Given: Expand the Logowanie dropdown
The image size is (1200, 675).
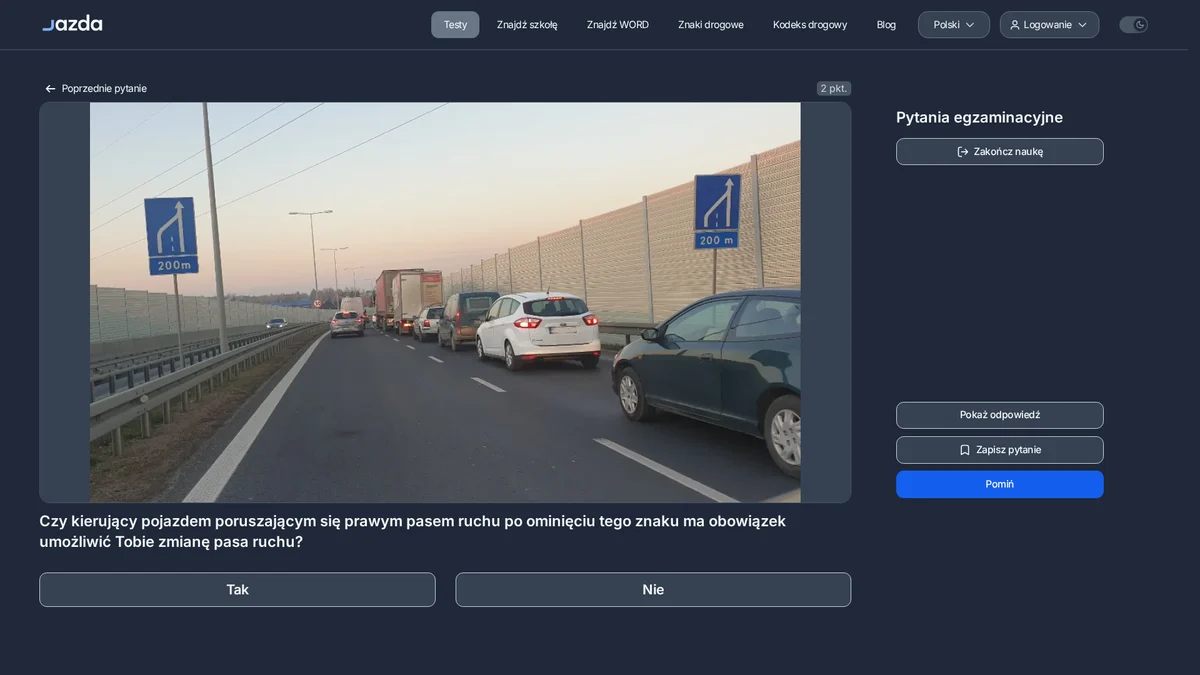Looking at the screenshot, I should [x=1049, y=25].
